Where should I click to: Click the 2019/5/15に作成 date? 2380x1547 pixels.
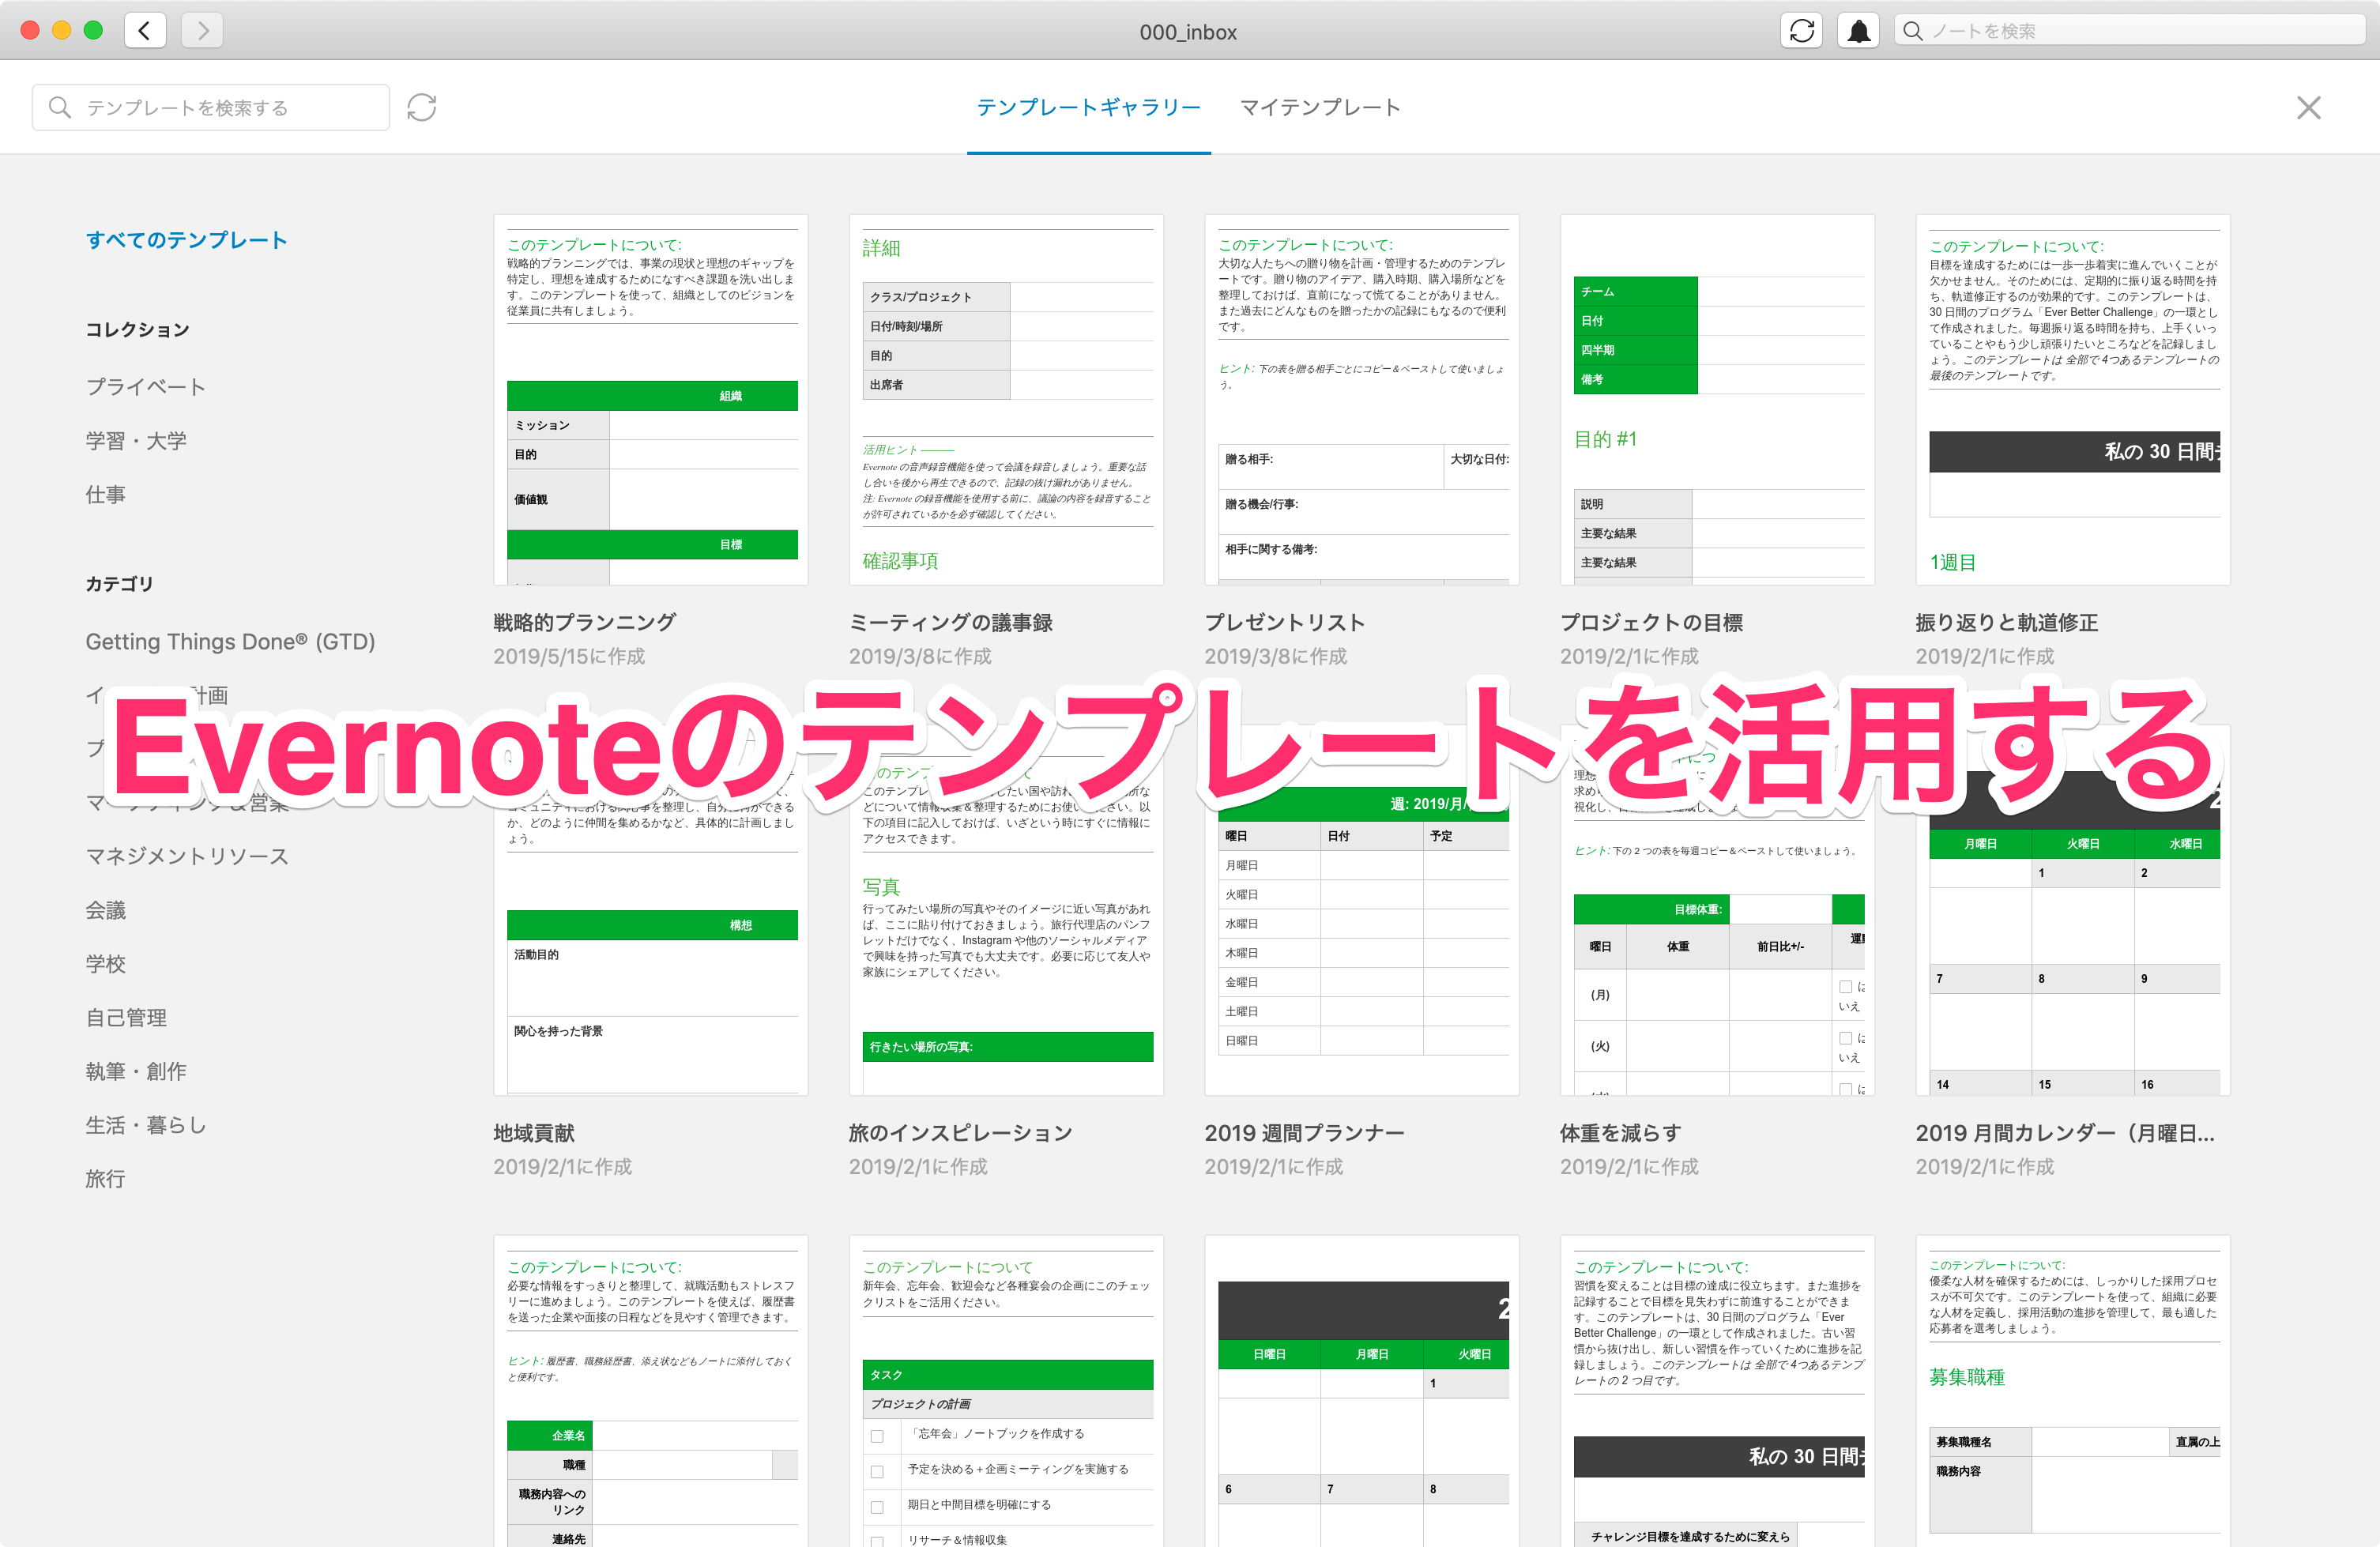pyautogui.click(x=569, y=656)
